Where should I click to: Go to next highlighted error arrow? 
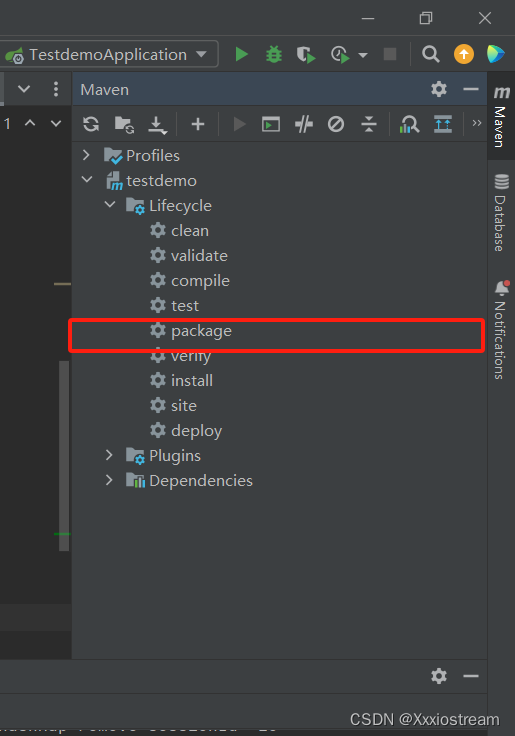(56, 123)
